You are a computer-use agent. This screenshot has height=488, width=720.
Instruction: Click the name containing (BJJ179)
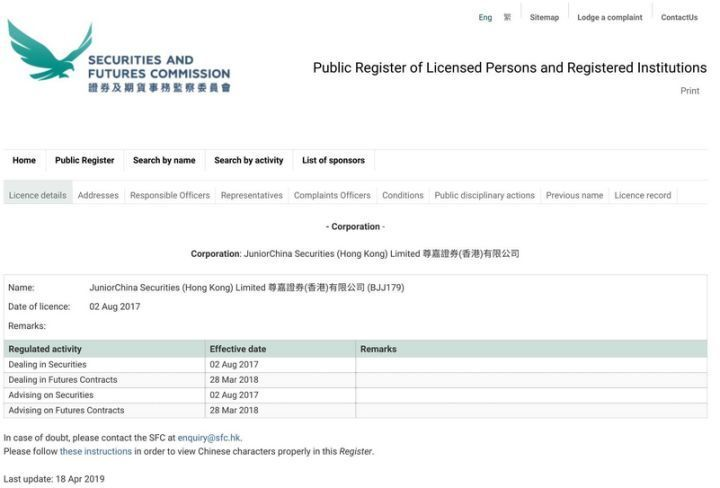[247, 288]
